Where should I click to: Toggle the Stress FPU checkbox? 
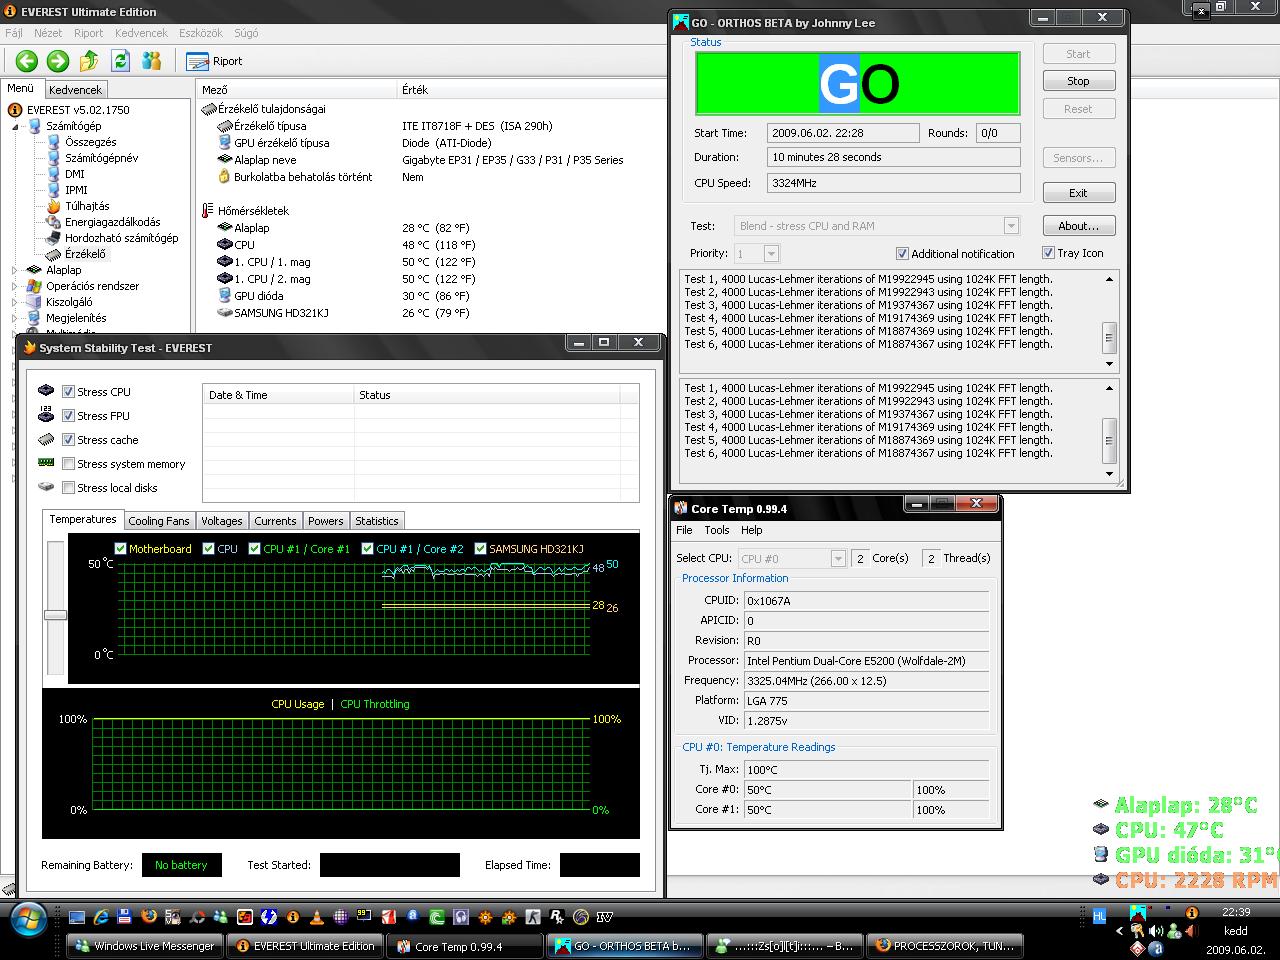(x=68, y=416)
